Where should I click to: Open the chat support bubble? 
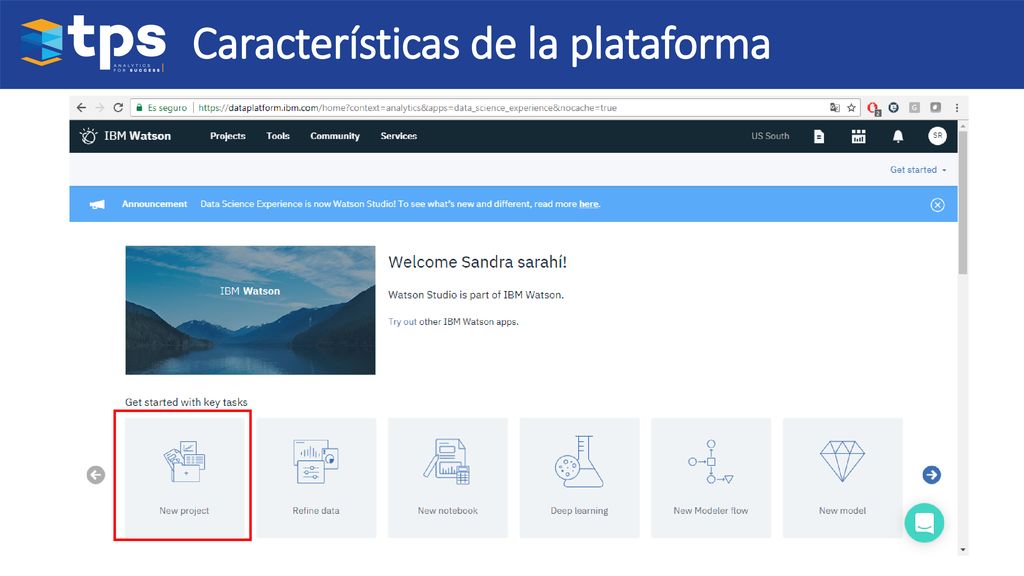[924, 523]
